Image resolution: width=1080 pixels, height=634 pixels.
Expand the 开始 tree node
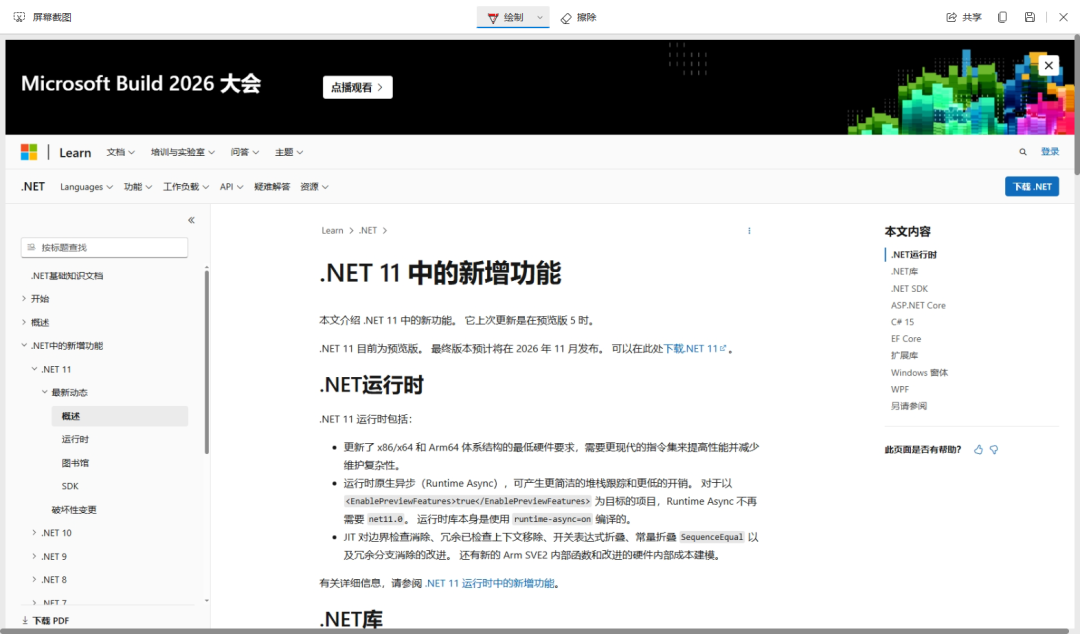24,298
